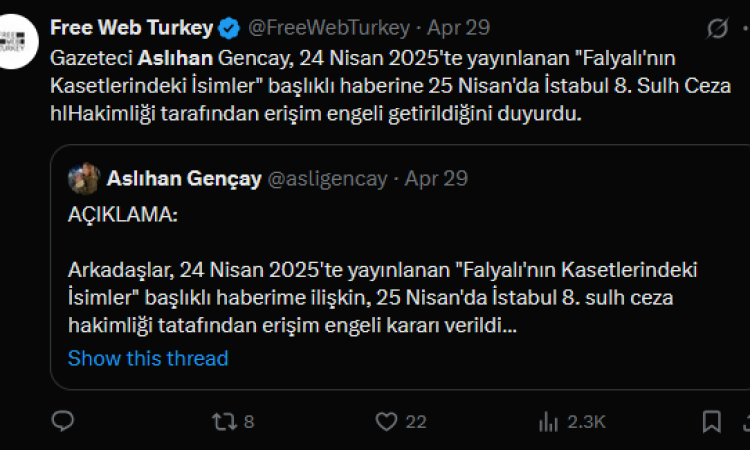Open the @asligencay handle
The width and height of the screenshot is (750, 450).
coord(328,179)
